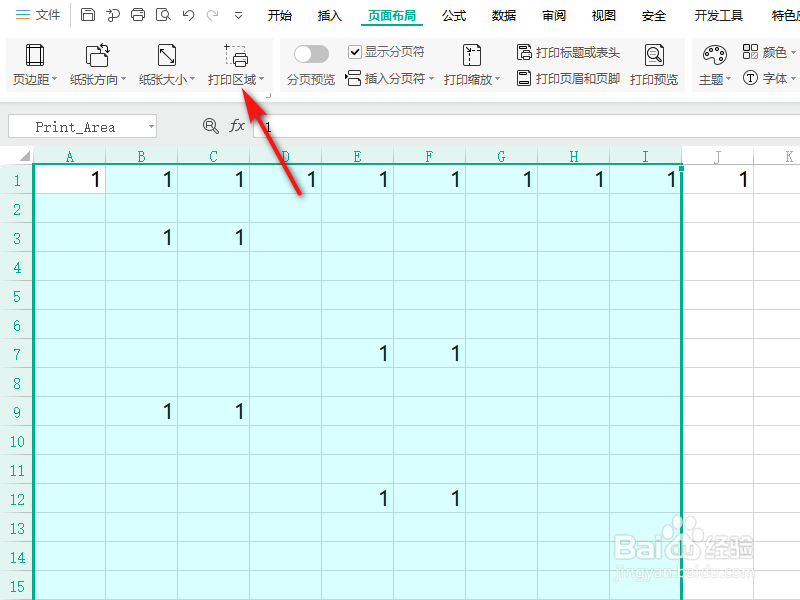Click cell E12 containing 1
The image size is (800, 600).
[x=357, y=498]
